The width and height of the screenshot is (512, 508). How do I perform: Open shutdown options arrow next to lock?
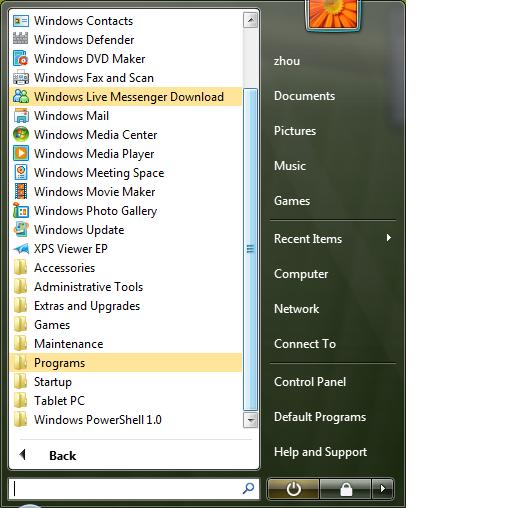click(x=383, y=489)
